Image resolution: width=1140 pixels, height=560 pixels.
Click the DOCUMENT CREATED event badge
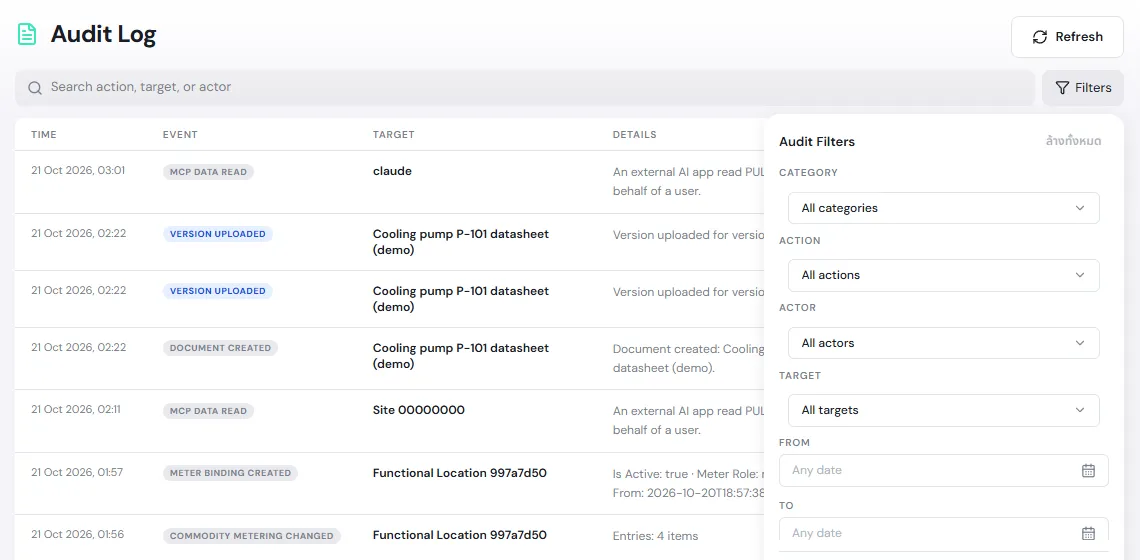(220, 348)
